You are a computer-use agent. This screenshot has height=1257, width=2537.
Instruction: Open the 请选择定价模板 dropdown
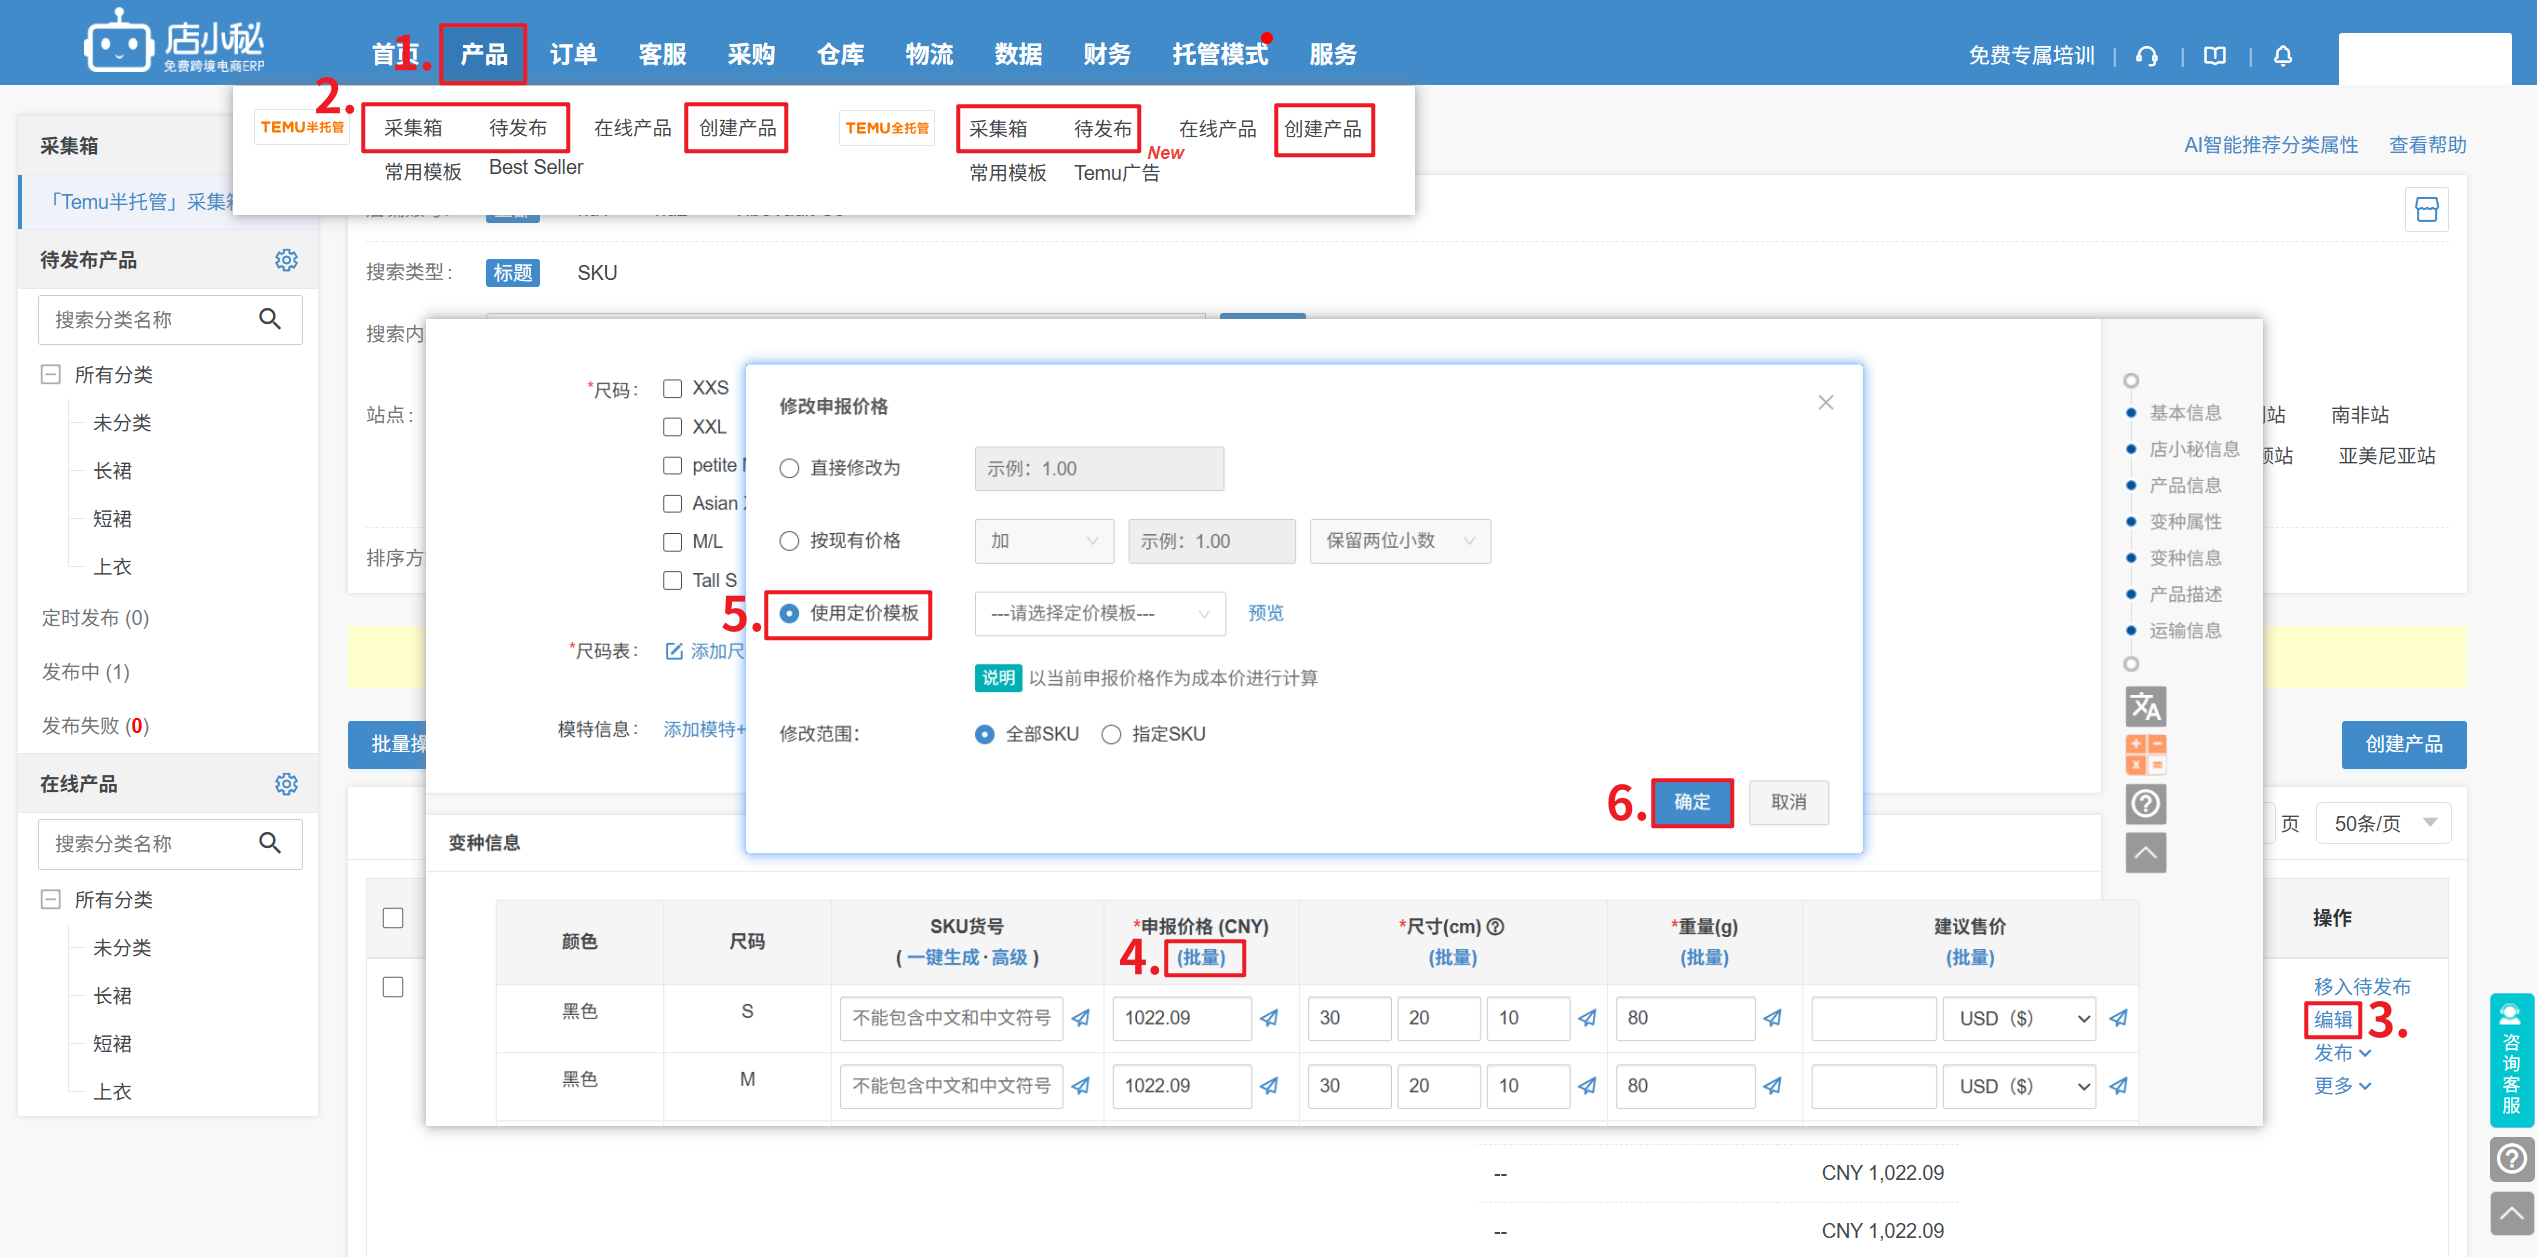tap(1099, 613)
